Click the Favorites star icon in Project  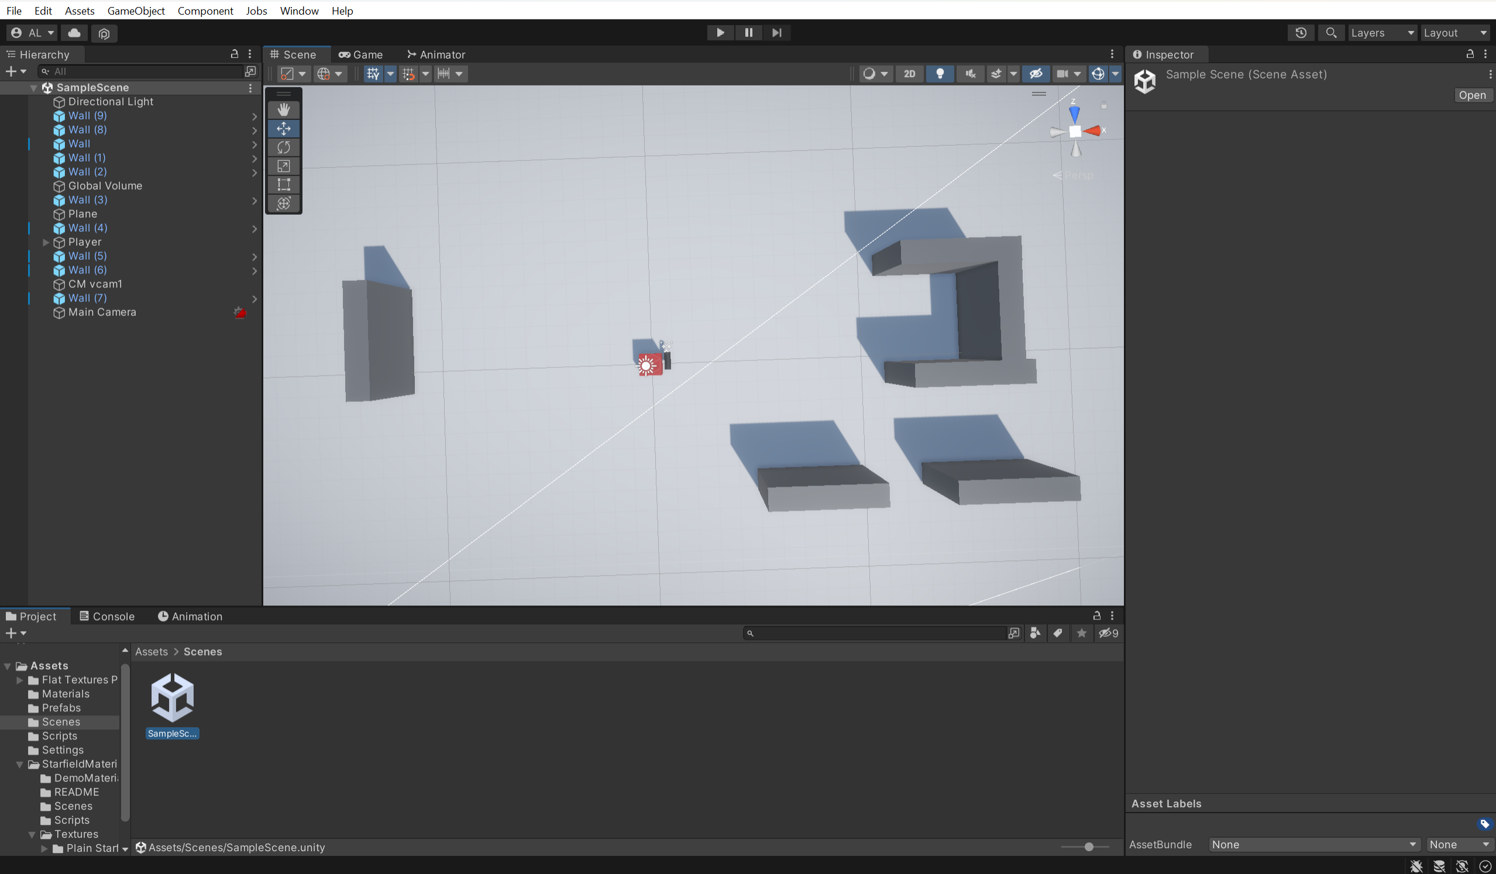(1081, 633)
